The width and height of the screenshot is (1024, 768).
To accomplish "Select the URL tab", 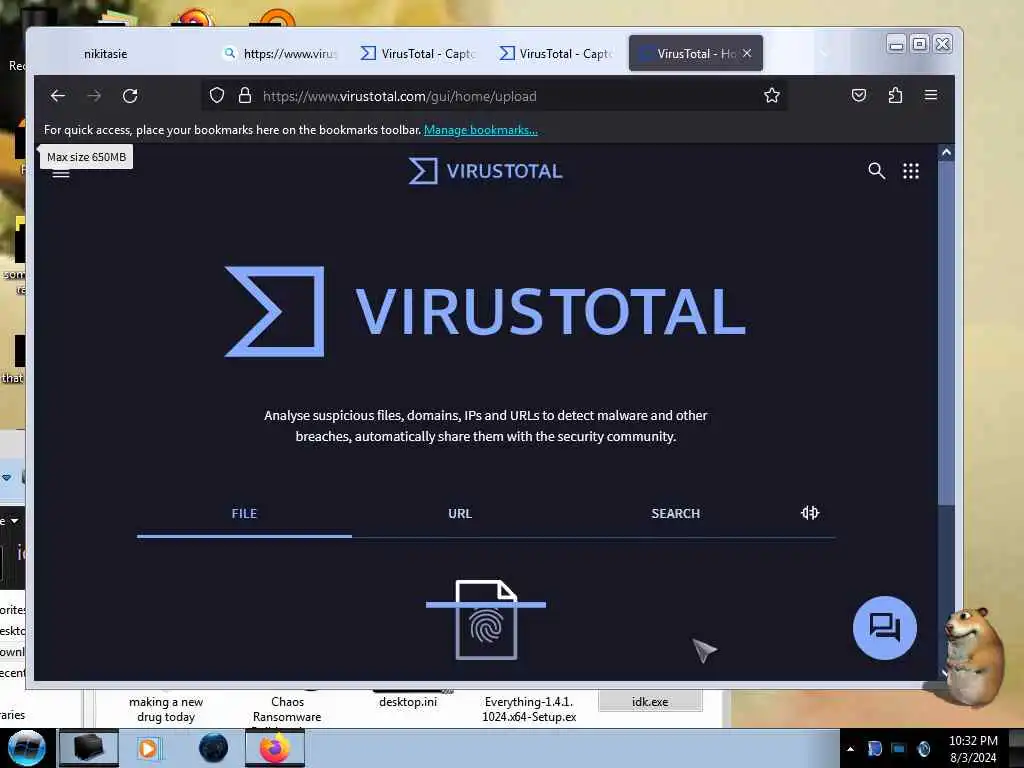I will (460, 513).
